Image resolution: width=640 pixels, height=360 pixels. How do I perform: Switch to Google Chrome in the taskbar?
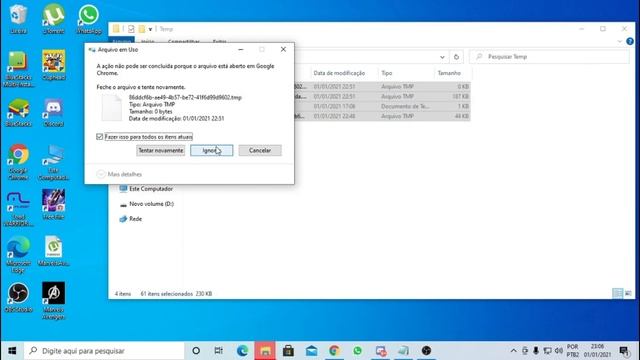pyautogui.click(x=334, y=351)
